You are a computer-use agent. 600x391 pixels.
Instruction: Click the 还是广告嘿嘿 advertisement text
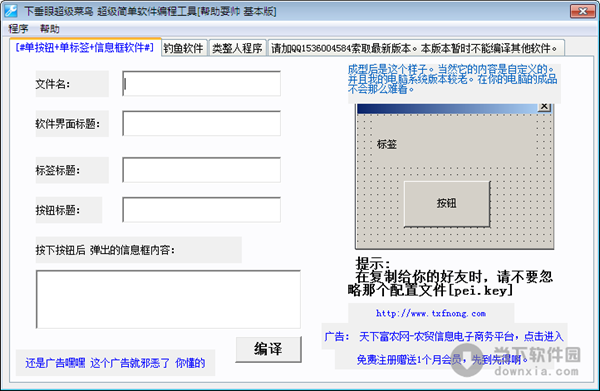point(115,363)
